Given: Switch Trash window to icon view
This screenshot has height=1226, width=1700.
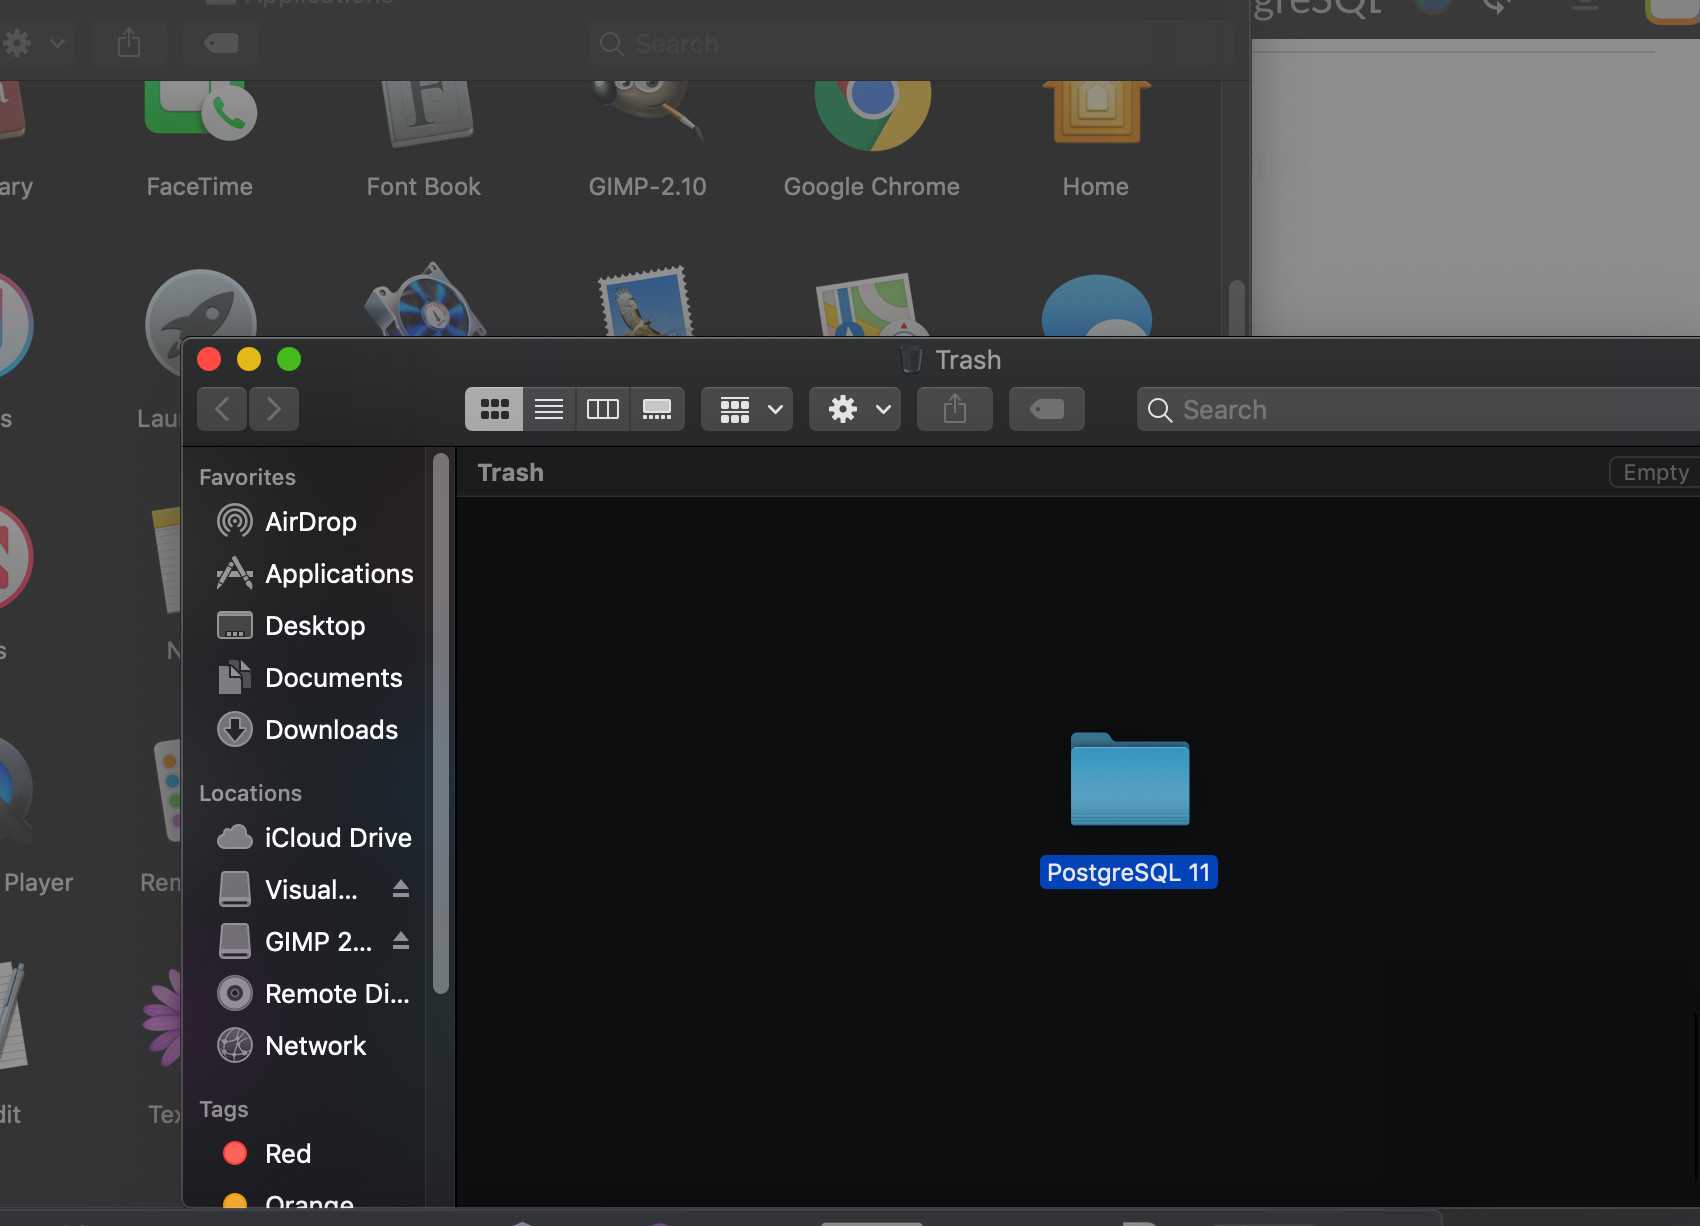Looking at the screenshot, I should (x=494, y=409).
